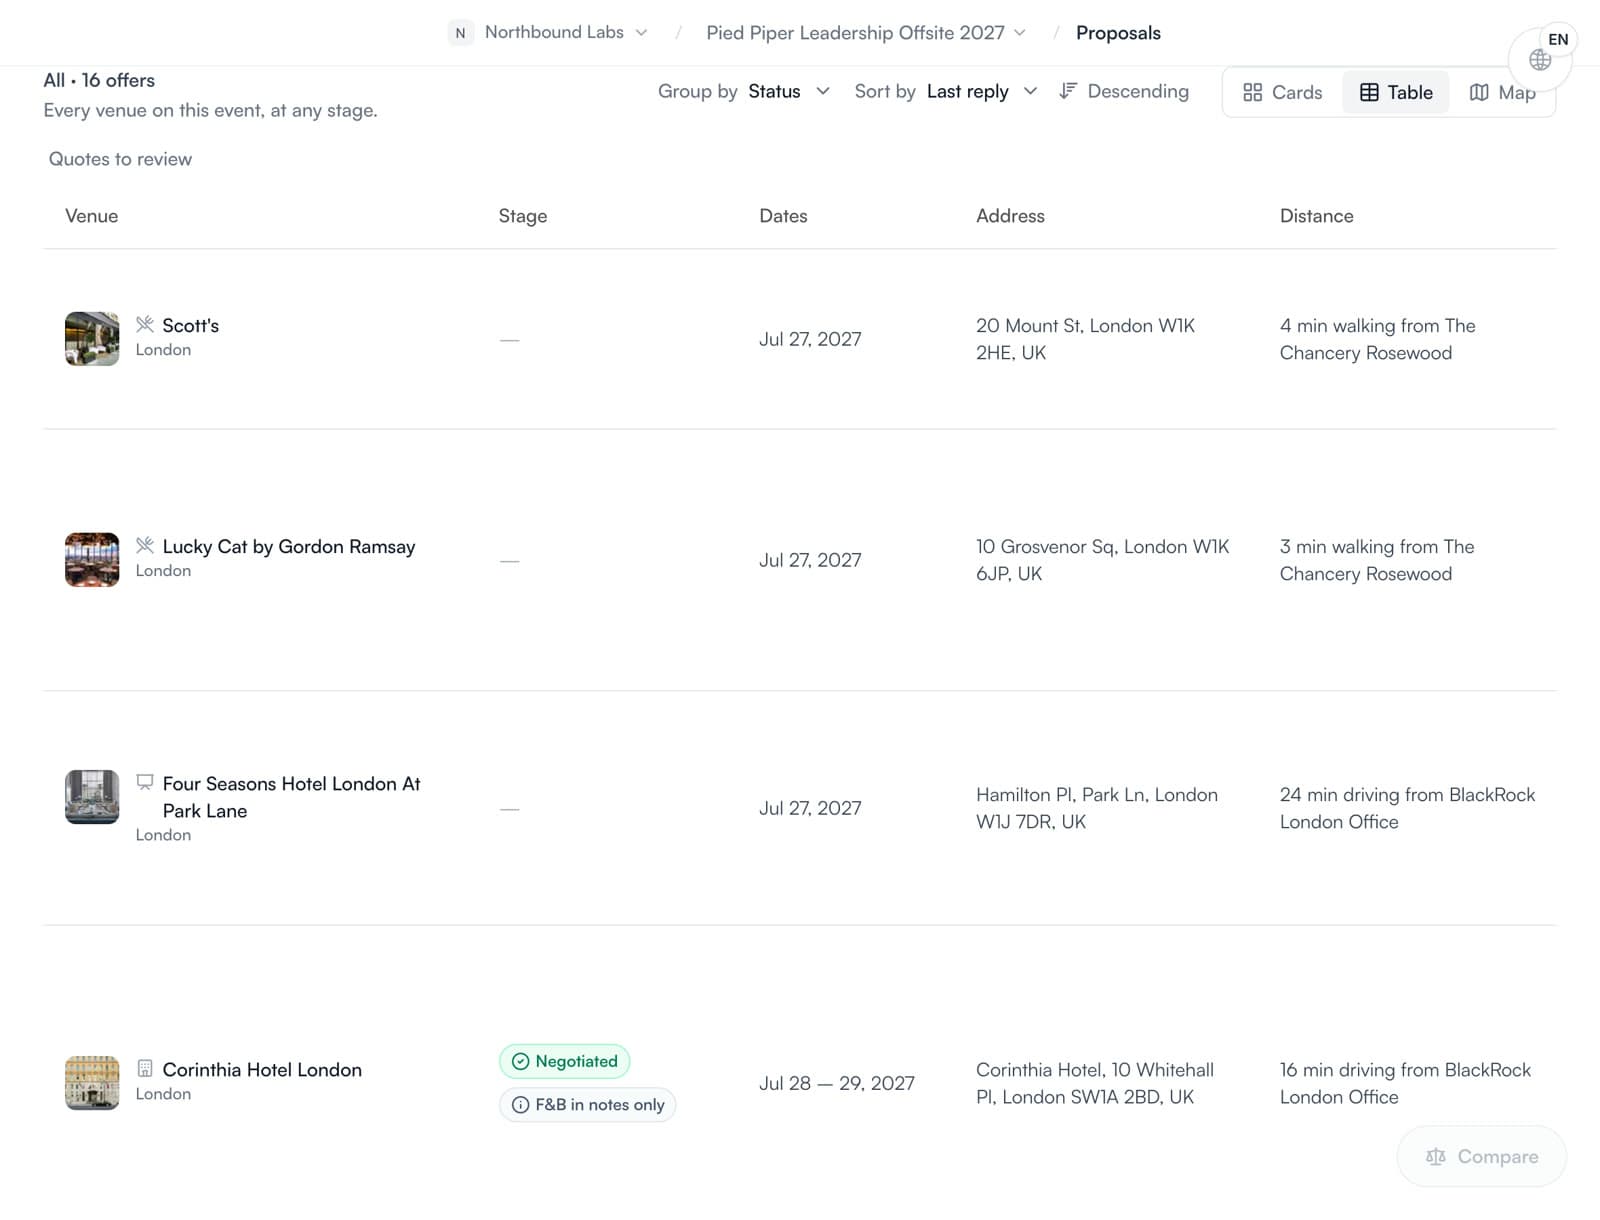Click Scott's Jul 27, 2027 date

coord(810,339)
